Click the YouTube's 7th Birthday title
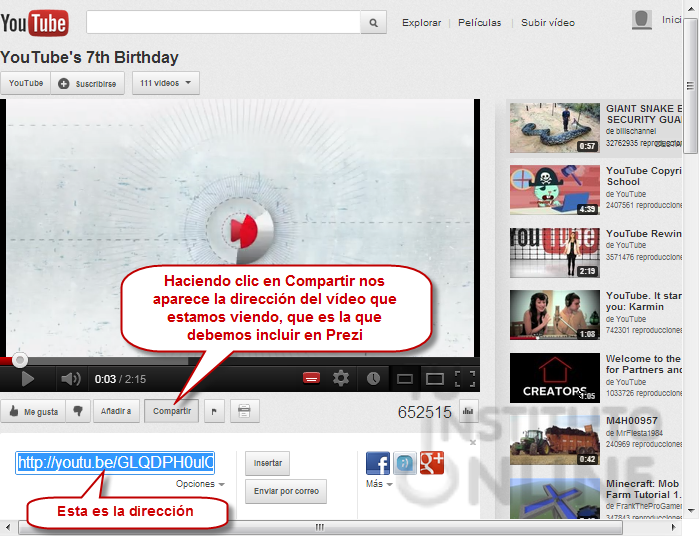699x536 pixels. click(90, 58)
